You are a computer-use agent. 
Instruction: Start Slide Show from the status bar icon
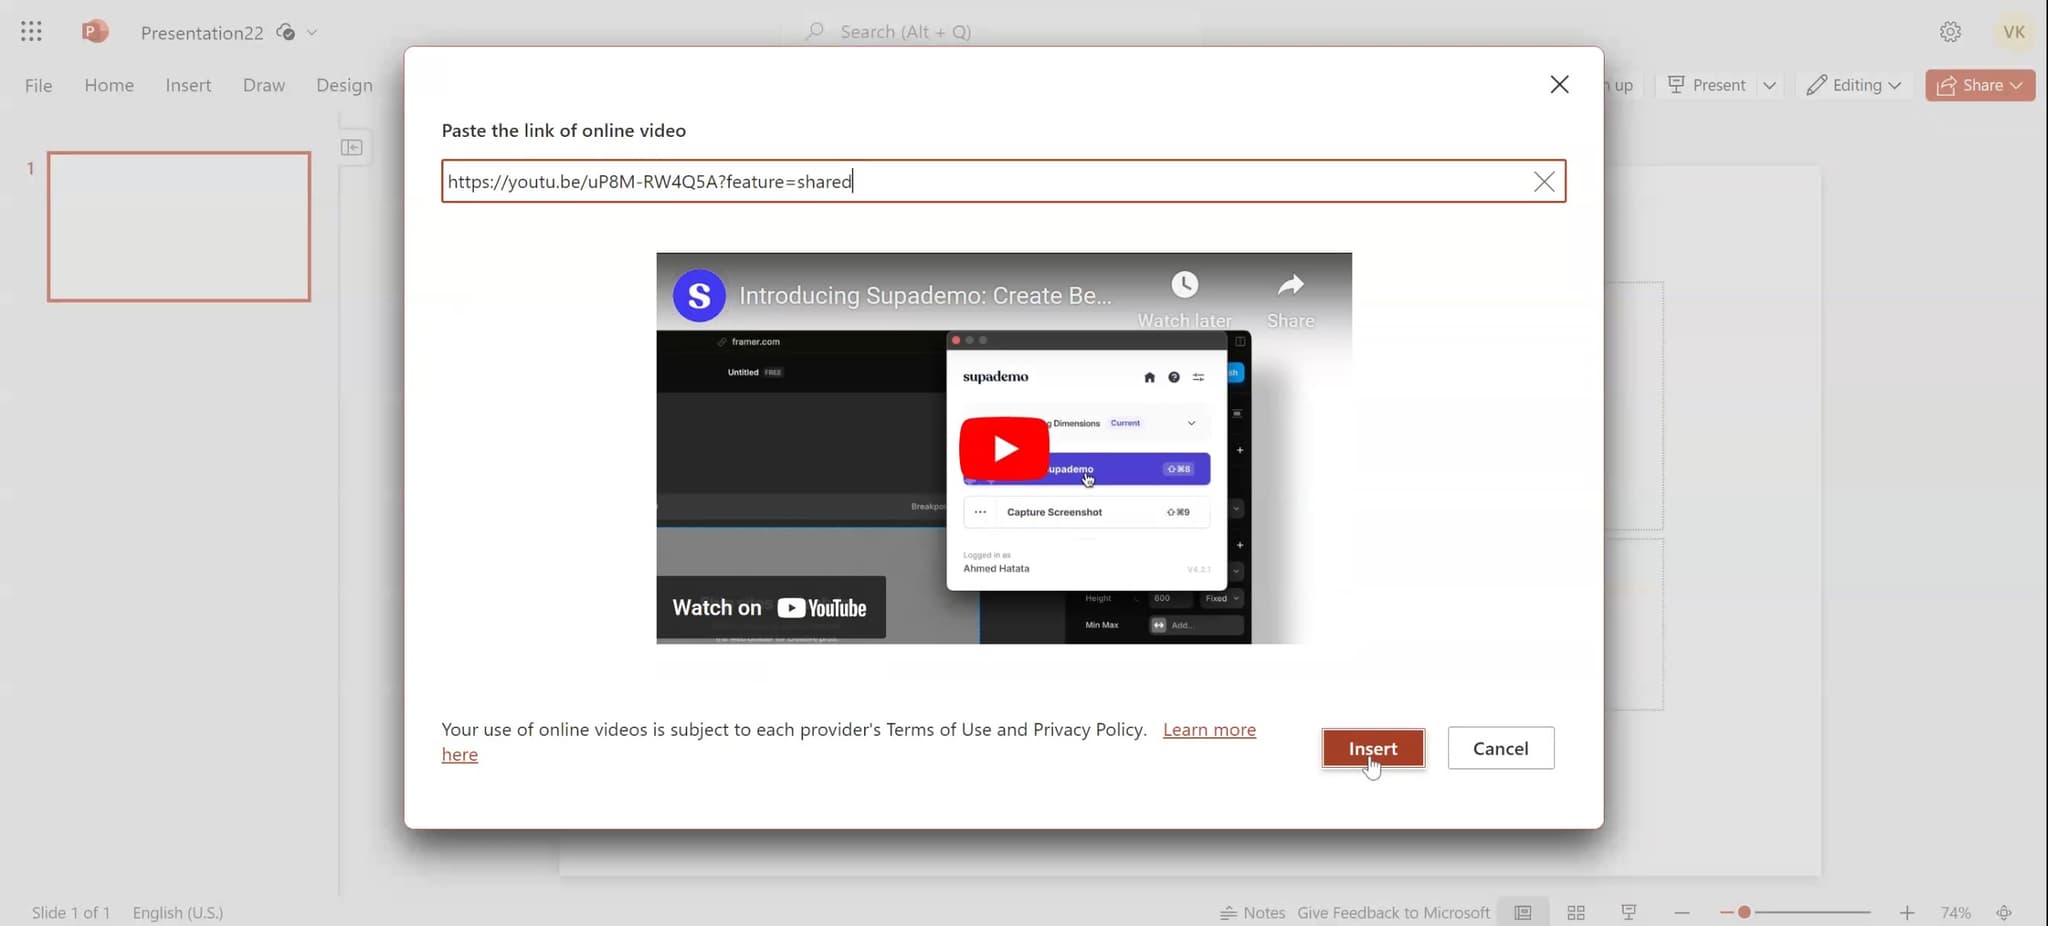(x=1628, y=911)
